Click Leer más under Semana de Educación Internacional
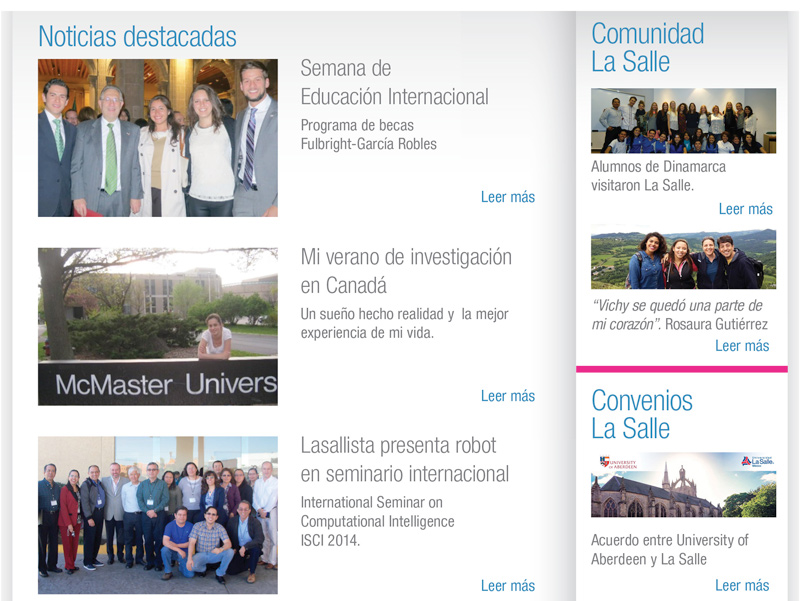 508,197
